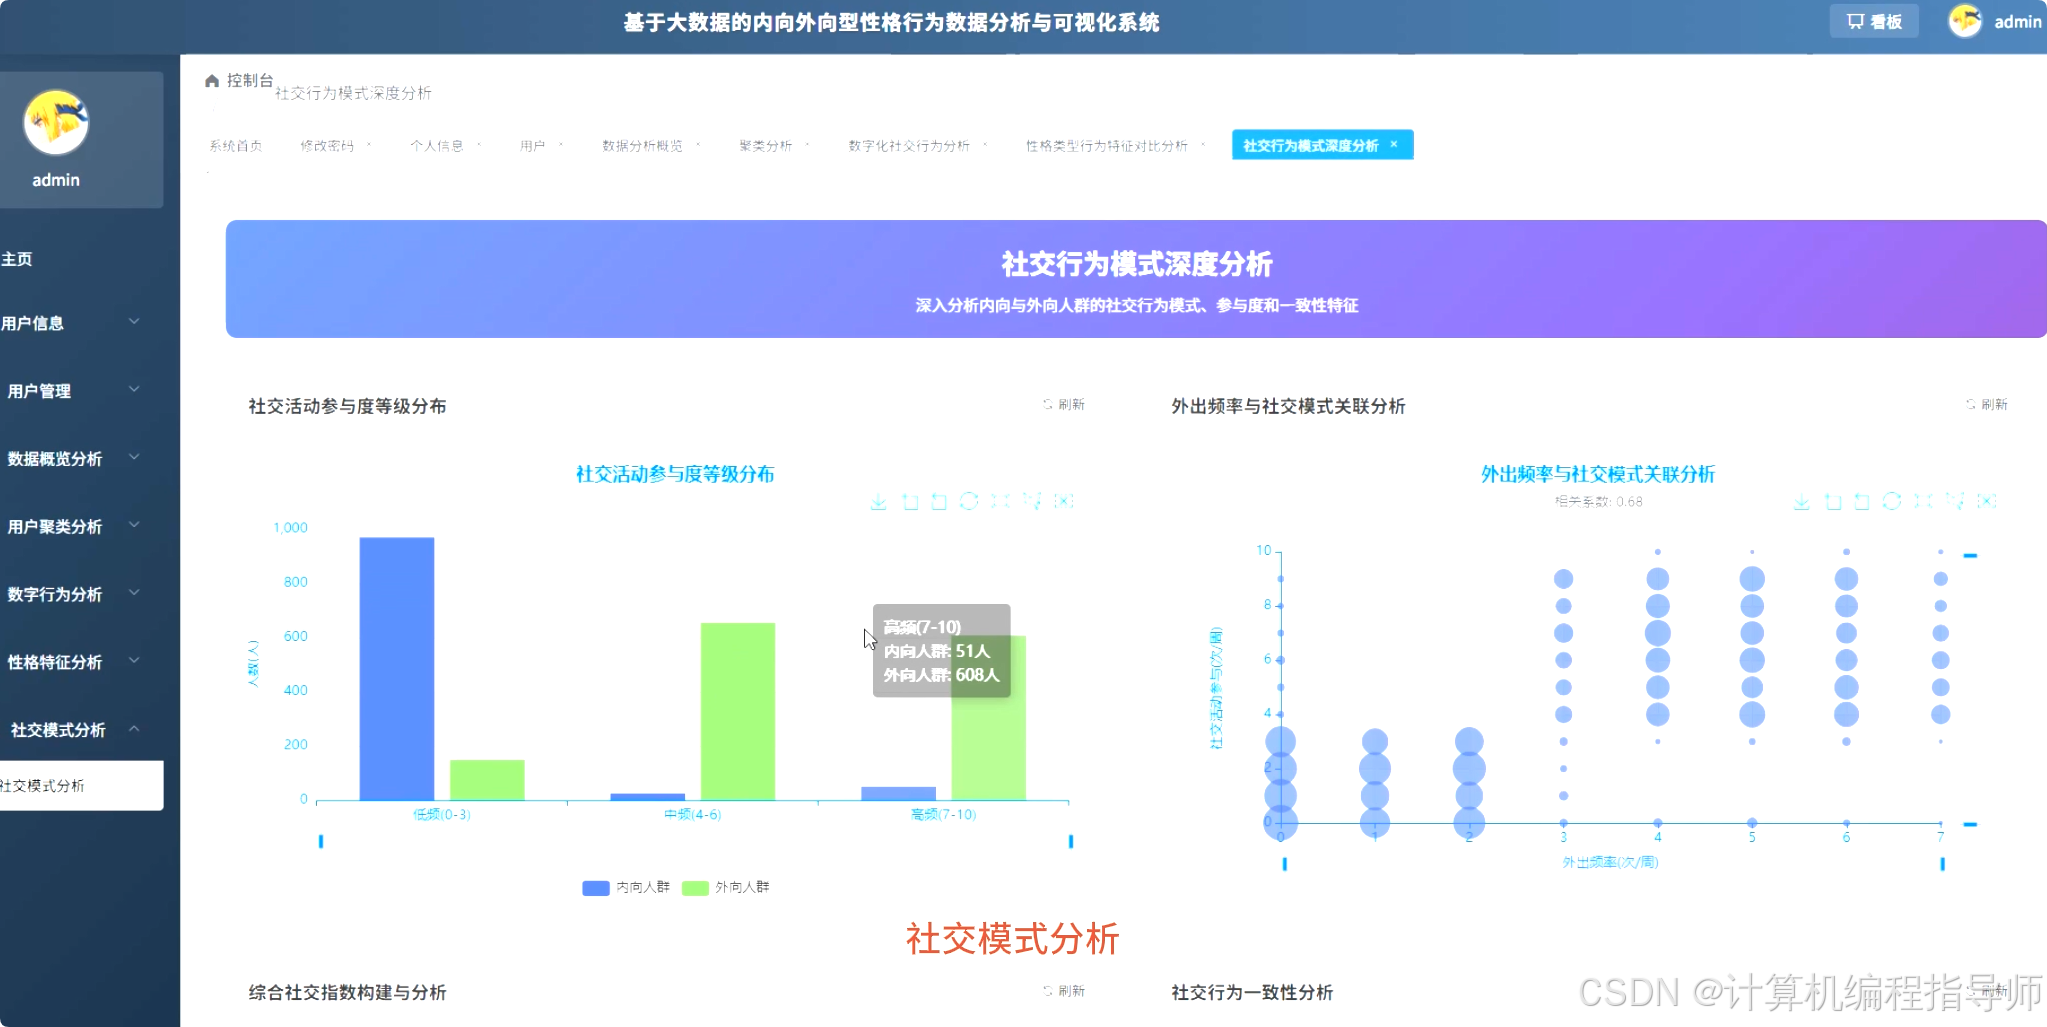This screenshot has height=1027, width=2047.
Task: Clear brush selection on scatter chart
Action: pyautogui.click(x=1987, y=501)
